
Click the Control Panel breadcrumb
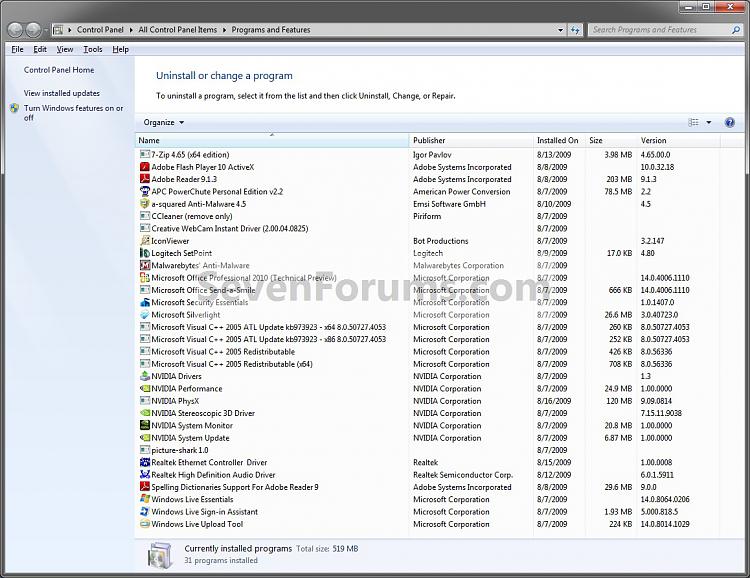[100, 30]
